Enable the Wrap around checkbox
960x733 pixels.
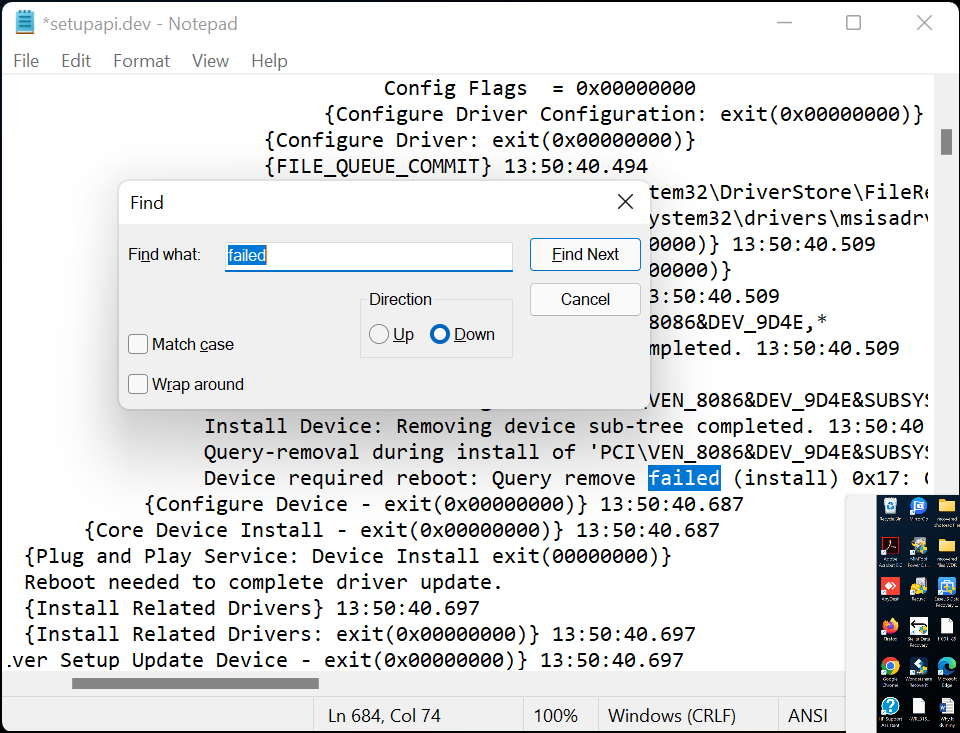click(x=139, y=384)
